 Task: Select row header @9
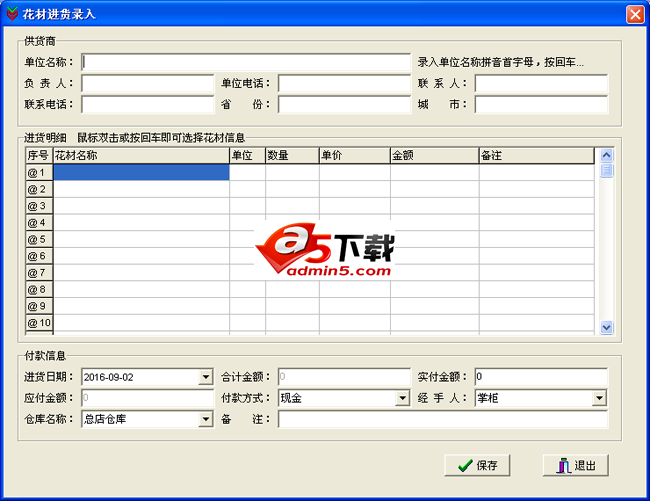pyautogui.click(x=39, y=306)
